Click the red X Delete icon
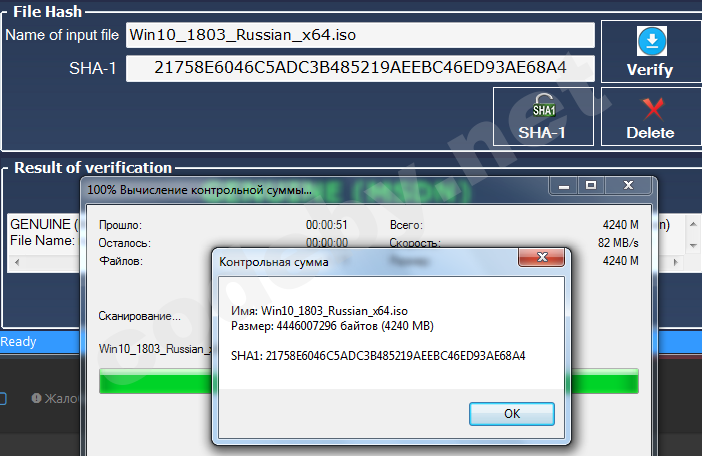 [x=653, y=109]
